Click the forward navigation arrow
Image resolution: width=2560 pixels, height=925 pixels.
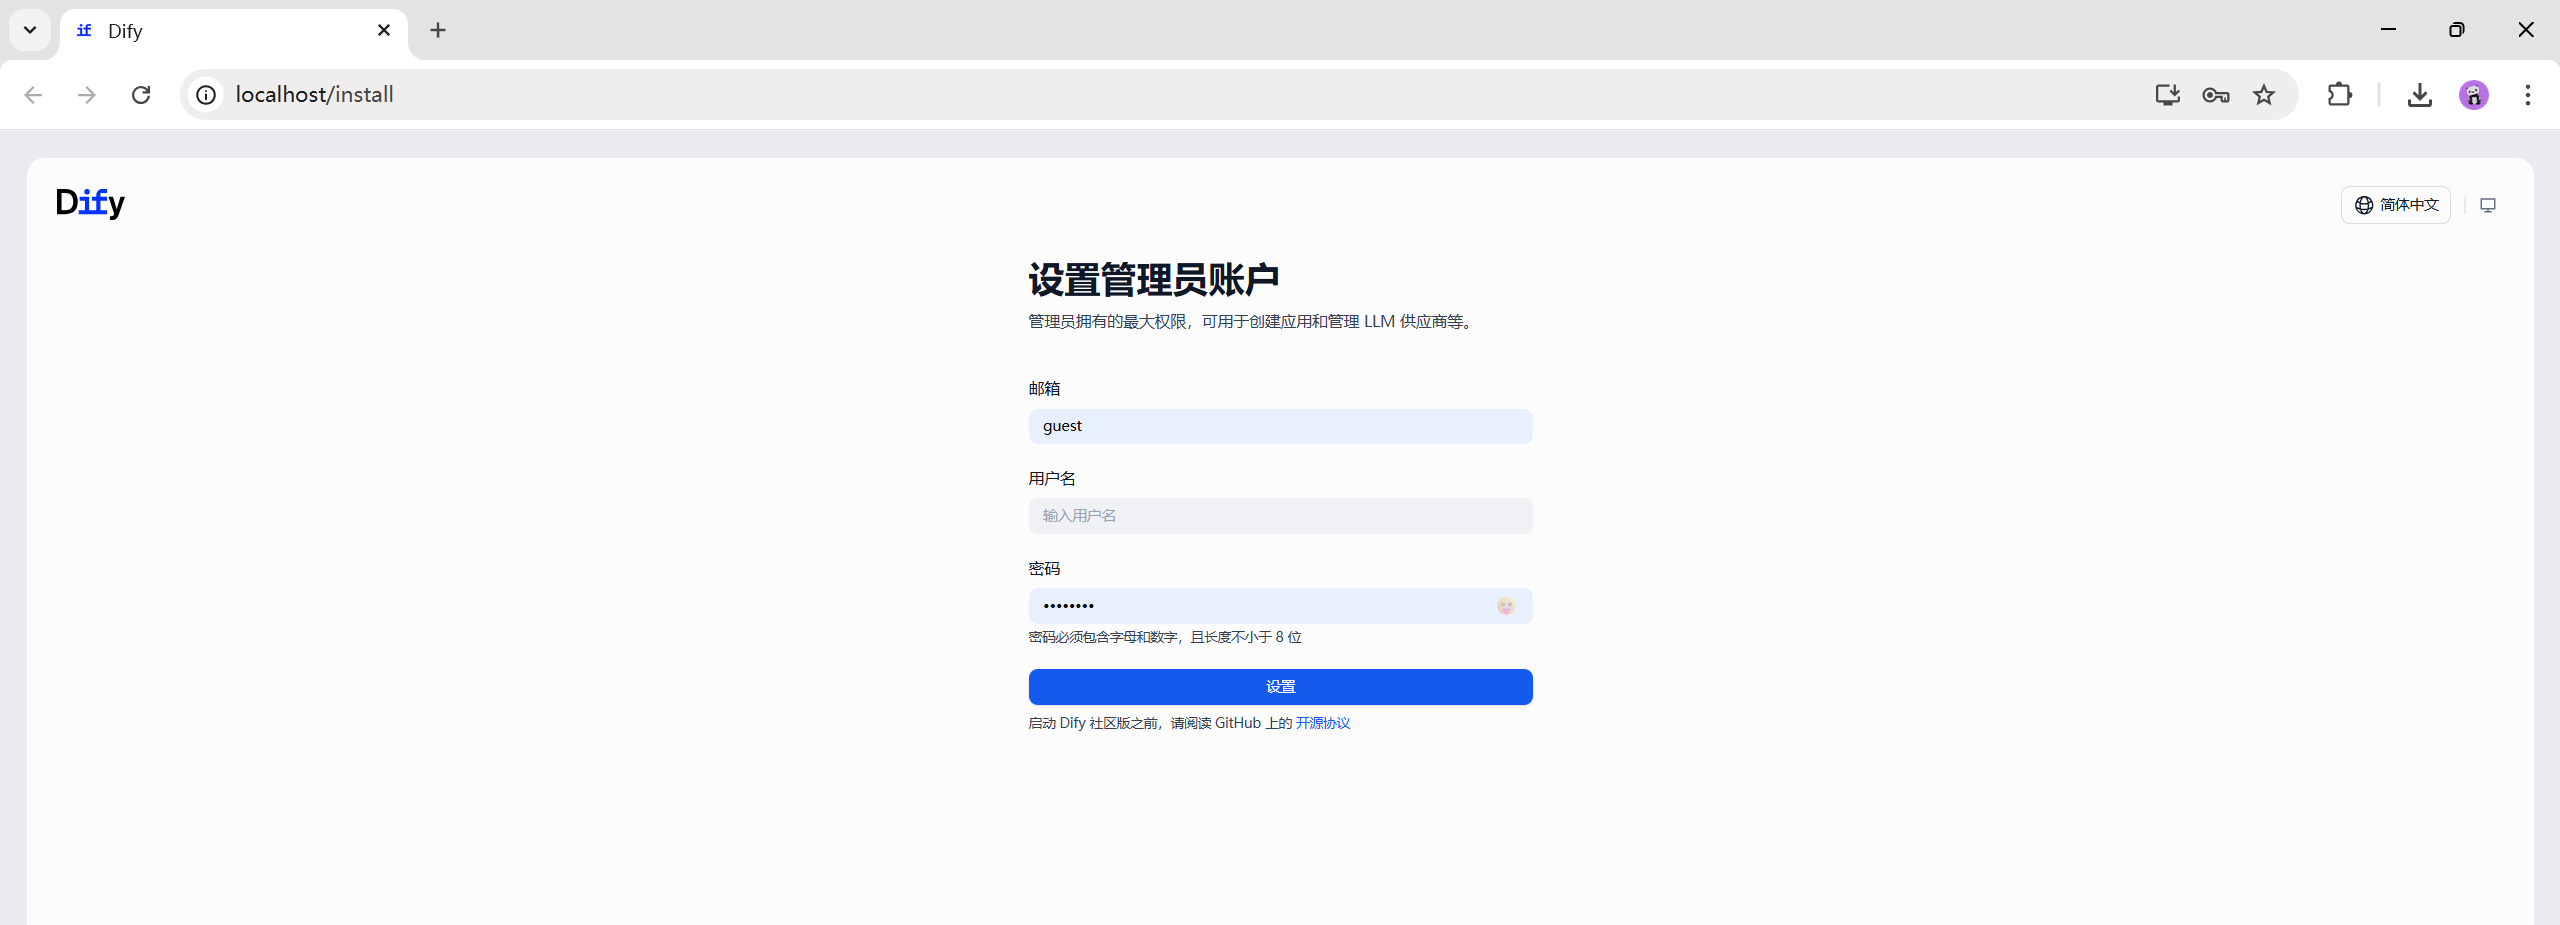(87, 94)
